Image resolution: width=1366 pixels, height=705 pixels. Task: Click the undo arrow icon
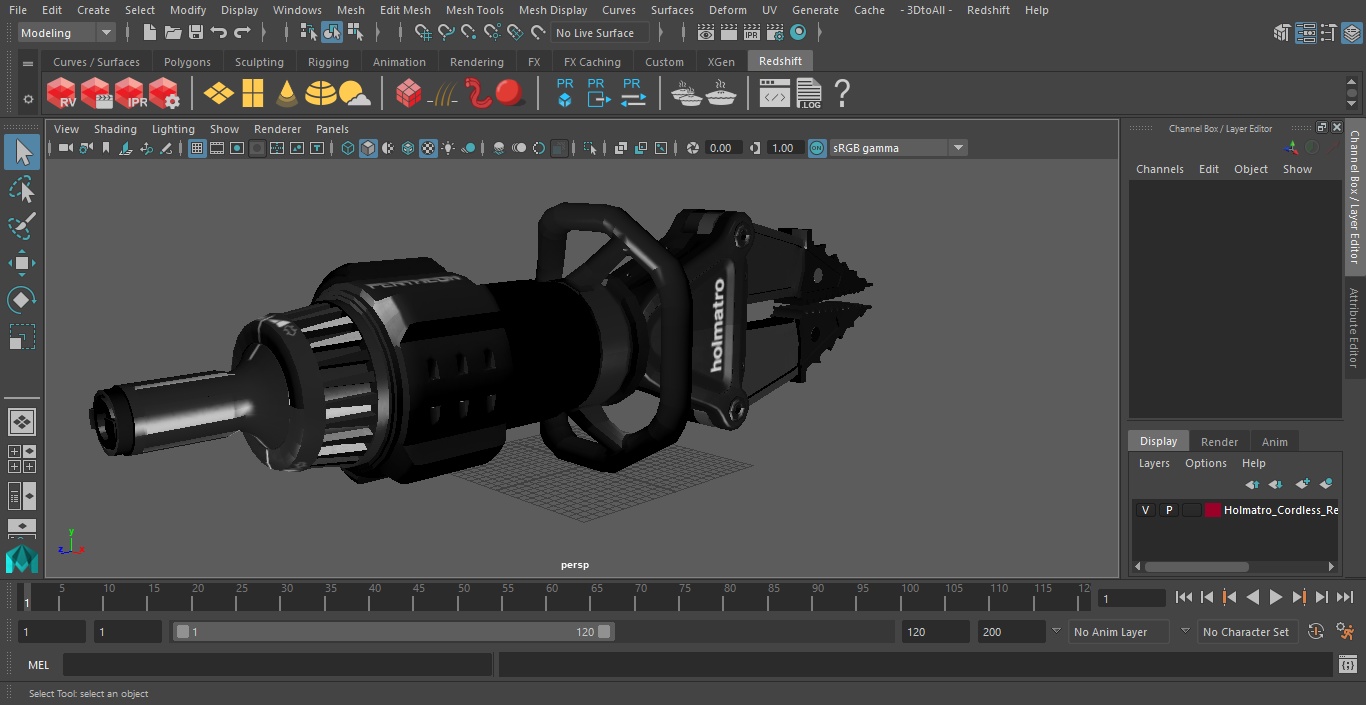(x=219, y=33)
